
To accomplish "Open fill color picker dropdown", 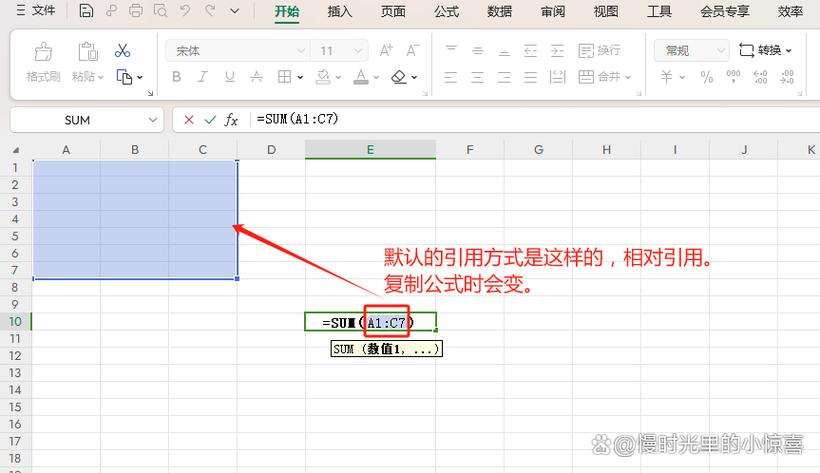I will coord(338,77).
